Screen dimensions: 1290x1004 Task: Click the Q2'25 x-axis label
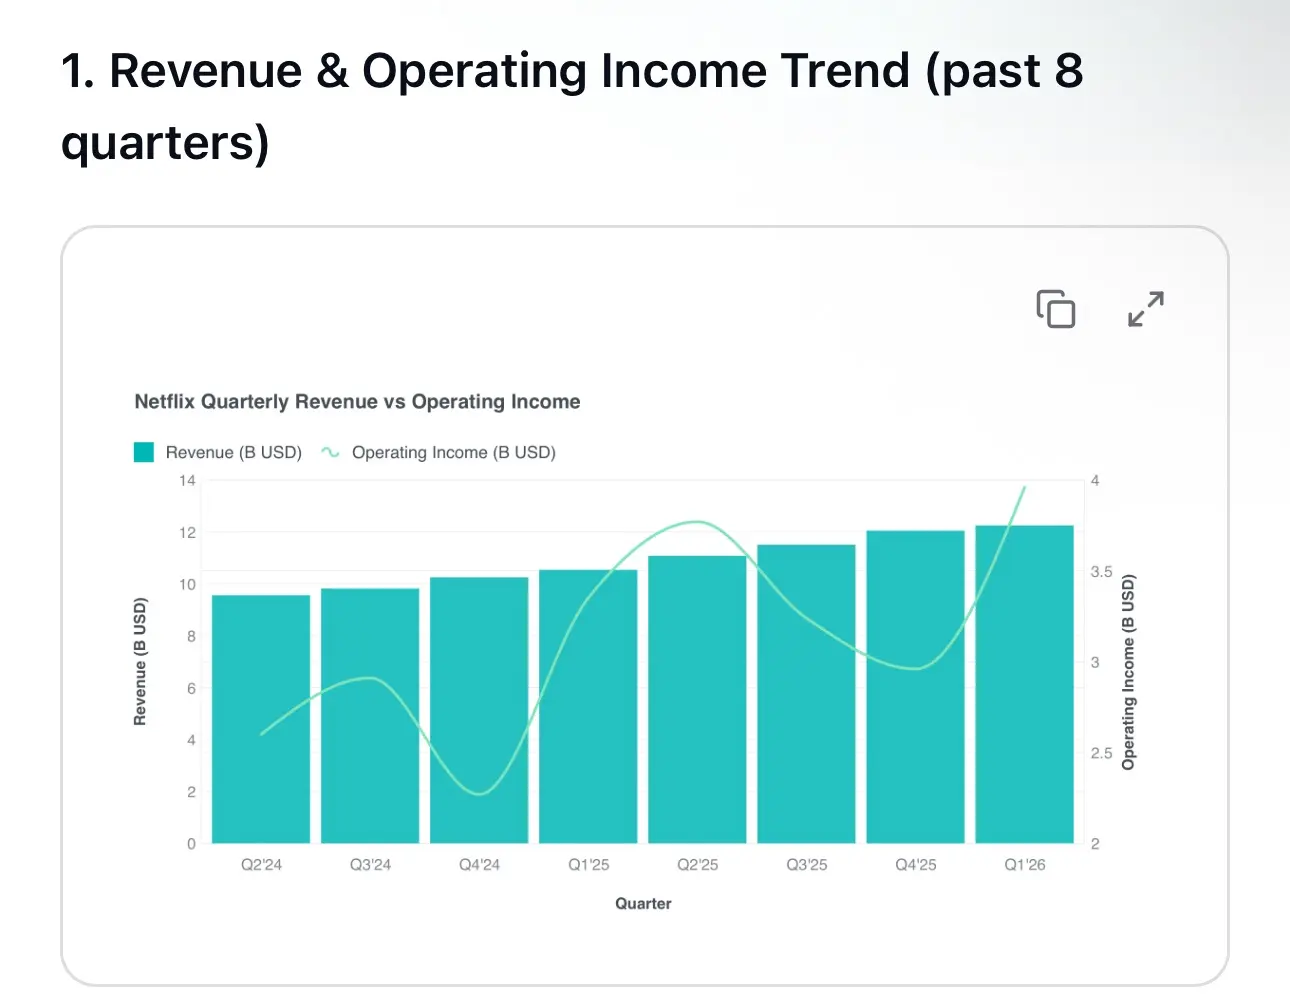[x=697, y=864]
